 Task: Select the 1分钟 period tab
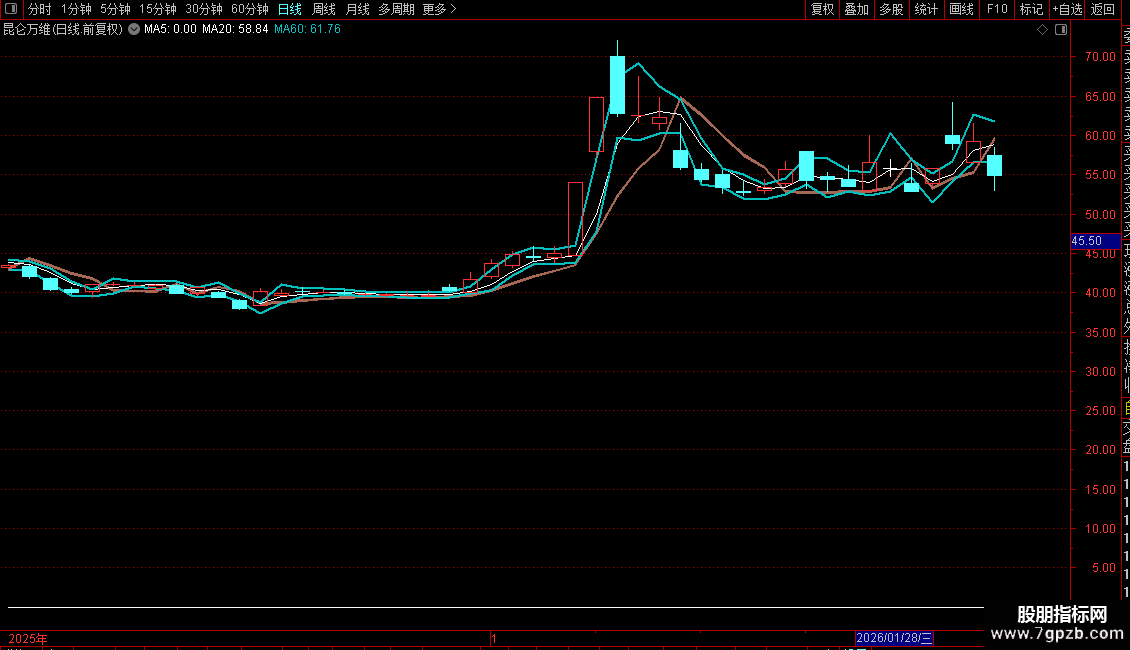[76, 9]
